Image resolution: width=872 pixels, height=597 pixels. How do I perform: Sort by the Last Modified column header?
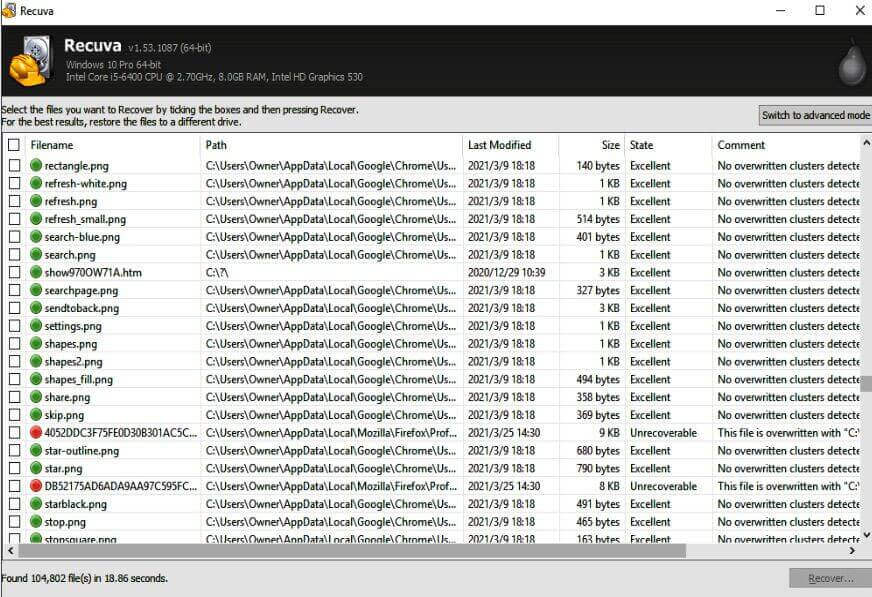(510, 145)
